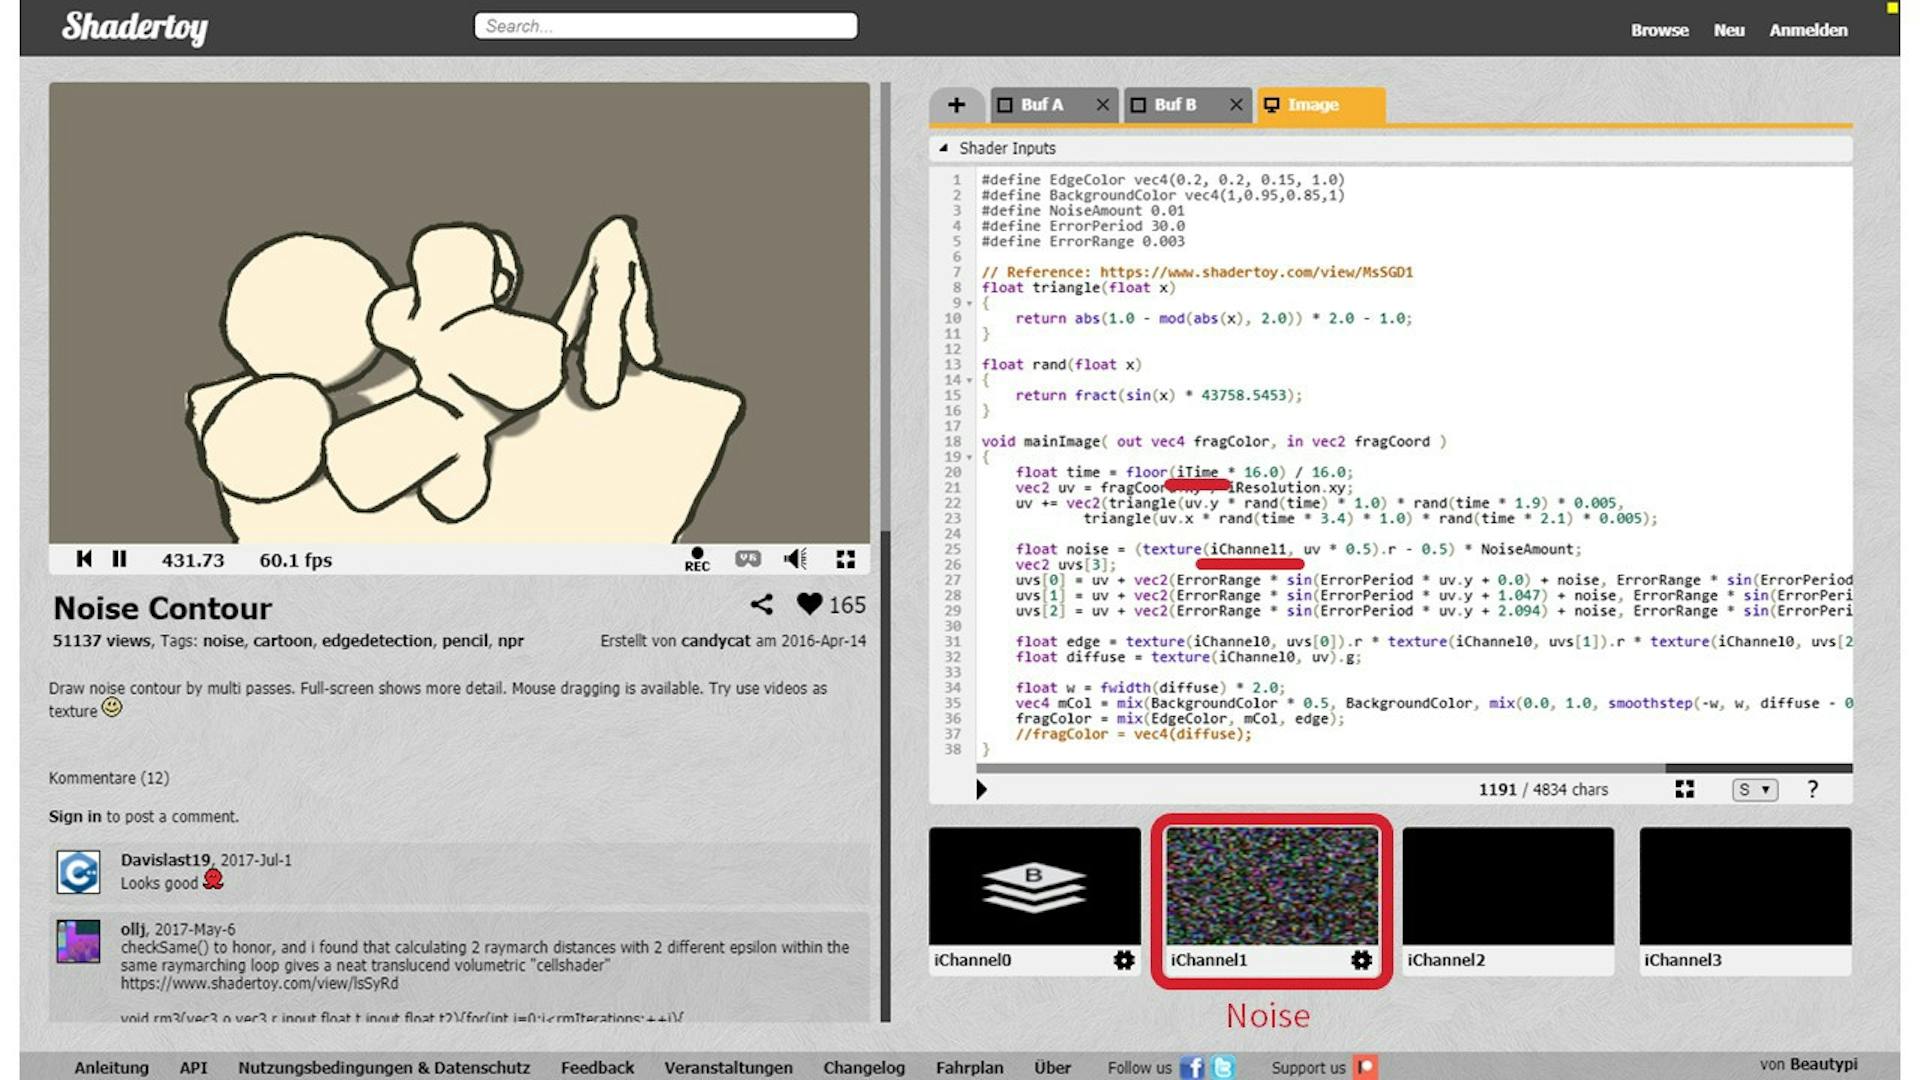Open the S font size dropdown
Screen dimensions: 1920x1080
click(x=1753, y=789)
